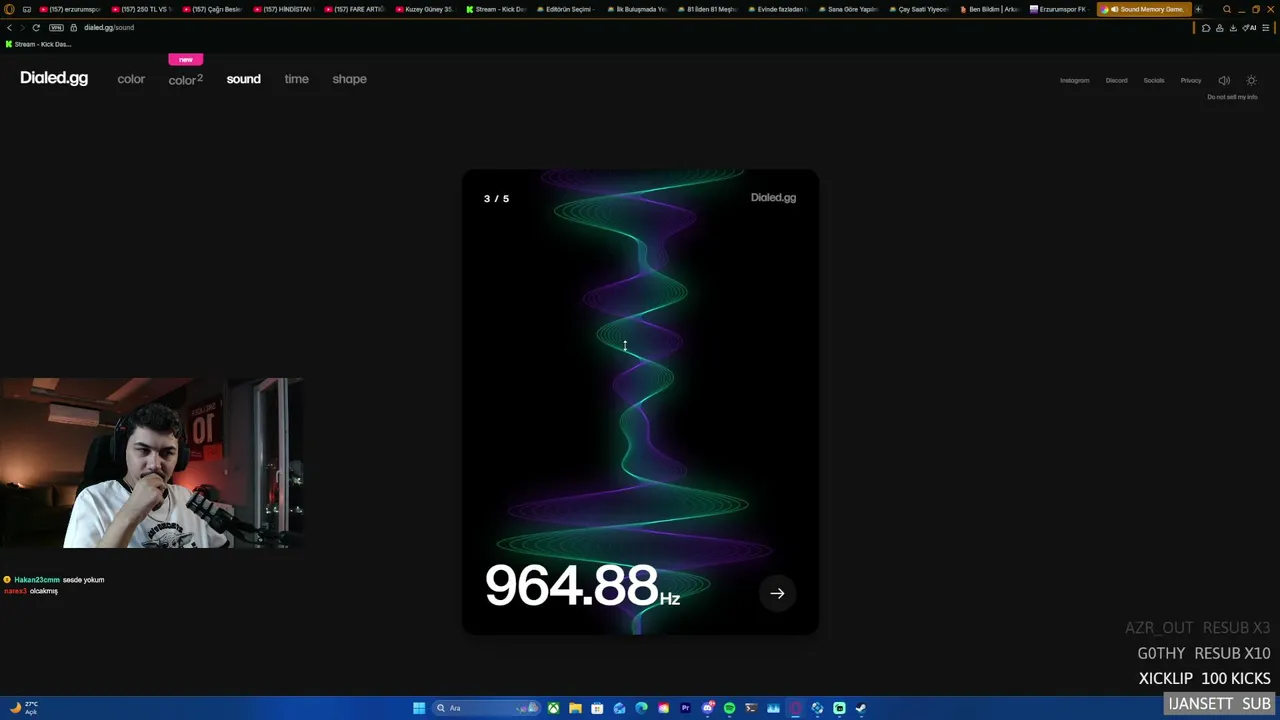Switch to the 'Stream - Kick Das' browser tab
Image resolution: width=1280 pixels, height=720 pixels.
496,9
